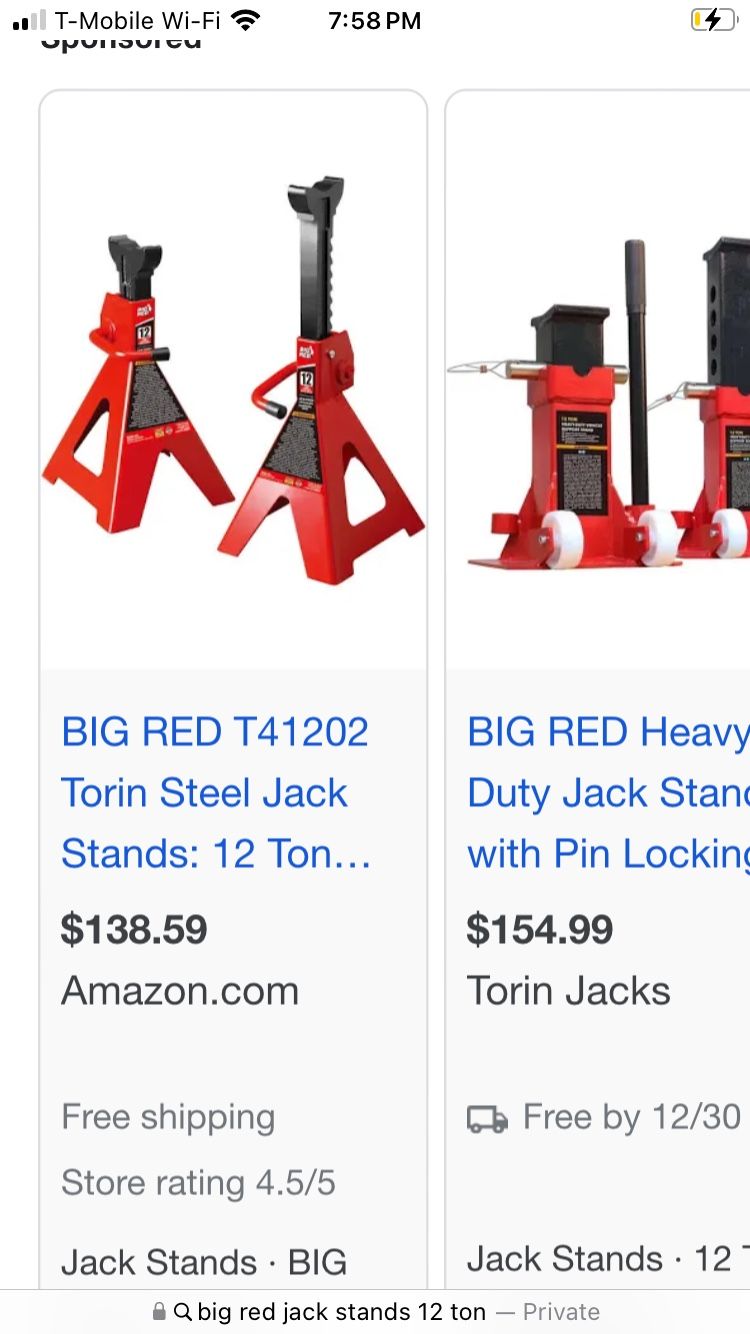
Task: Select the Amazon.com seller name
Action: click(x=180, y=991)
